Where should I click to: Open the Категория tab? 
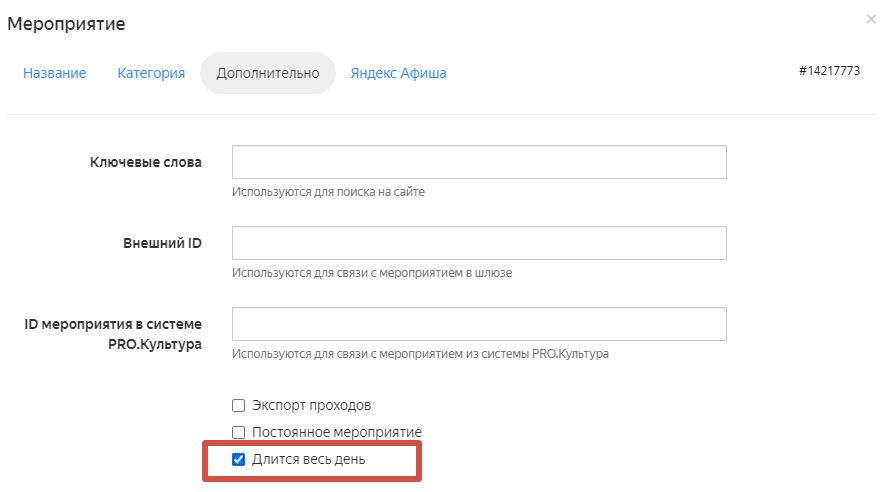coord(151,73)
